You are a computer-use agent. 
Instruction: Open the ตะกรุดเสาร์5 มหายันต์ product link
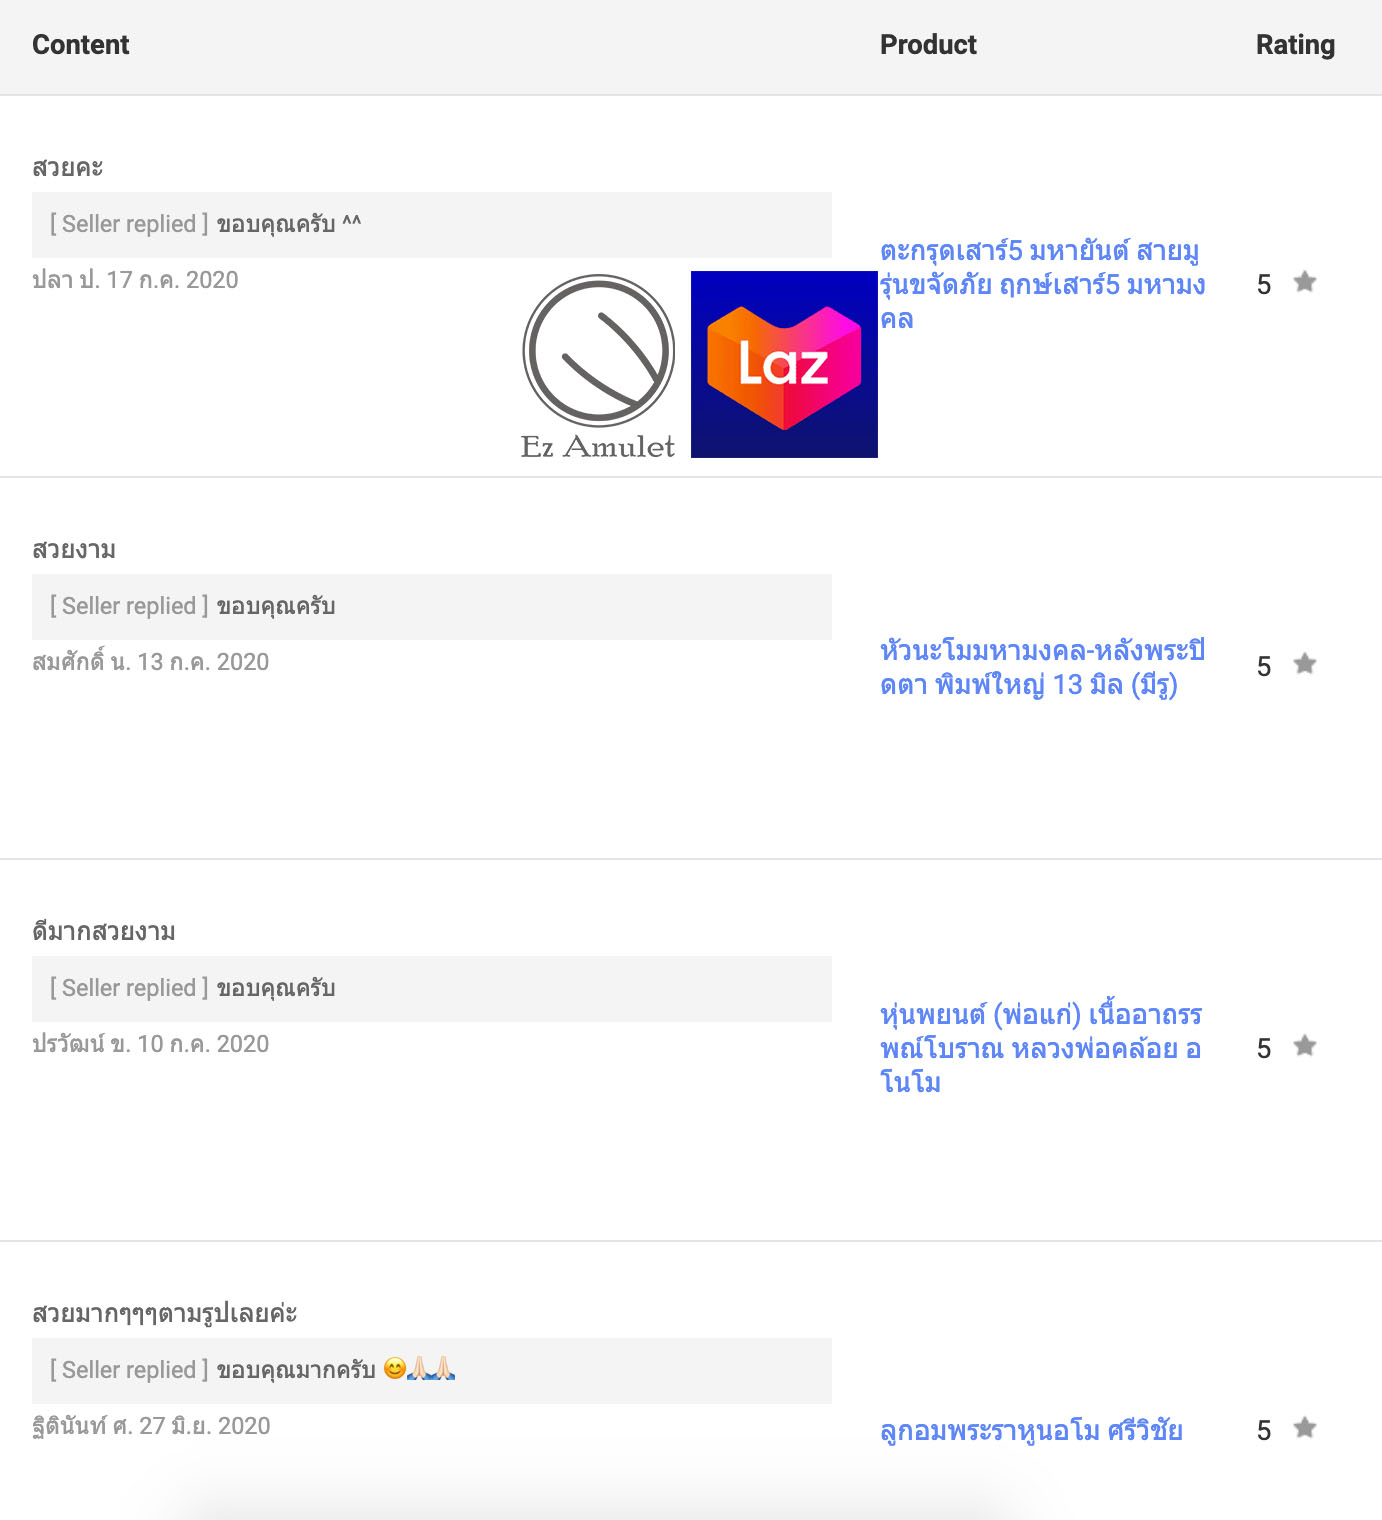[1042, 284]
